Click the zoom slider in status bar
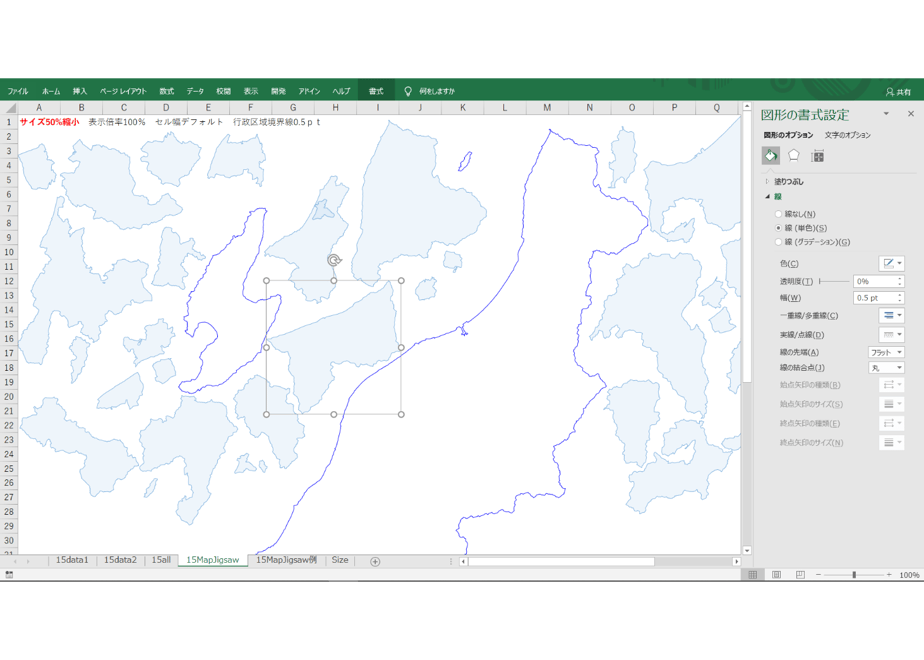 click(x=854, y=575)
